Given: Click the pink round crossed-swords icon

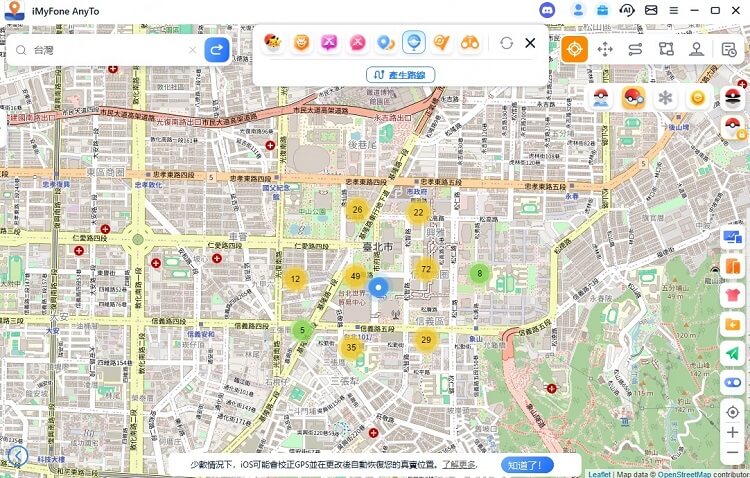Looking at the screenshot, I should coord(357,43).
